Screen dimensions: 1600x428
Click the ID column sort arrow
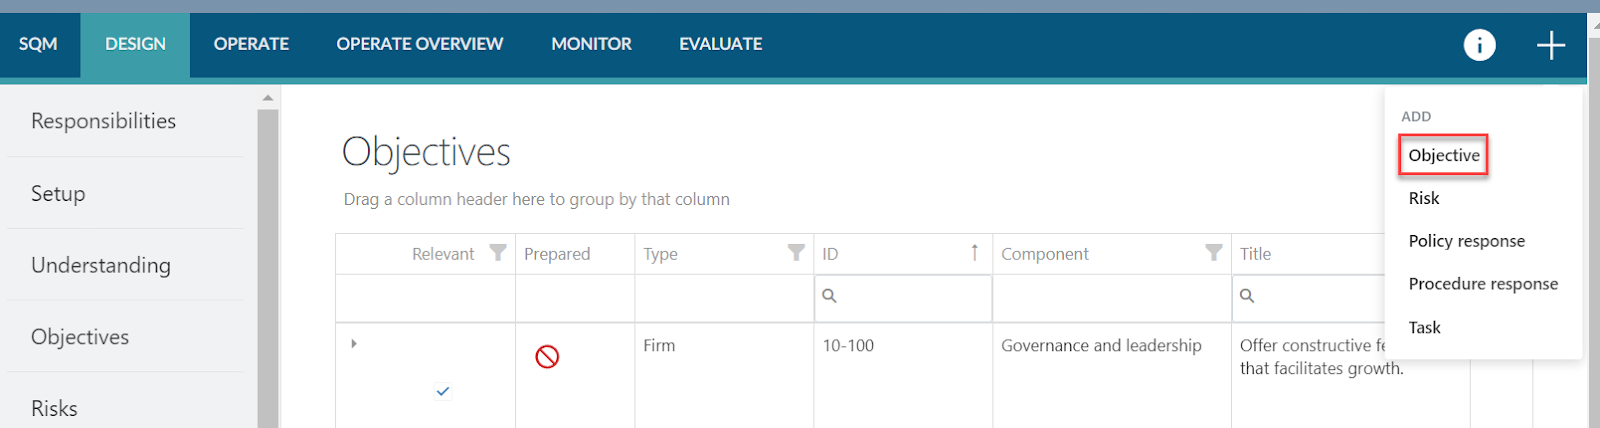pos(974,253)
